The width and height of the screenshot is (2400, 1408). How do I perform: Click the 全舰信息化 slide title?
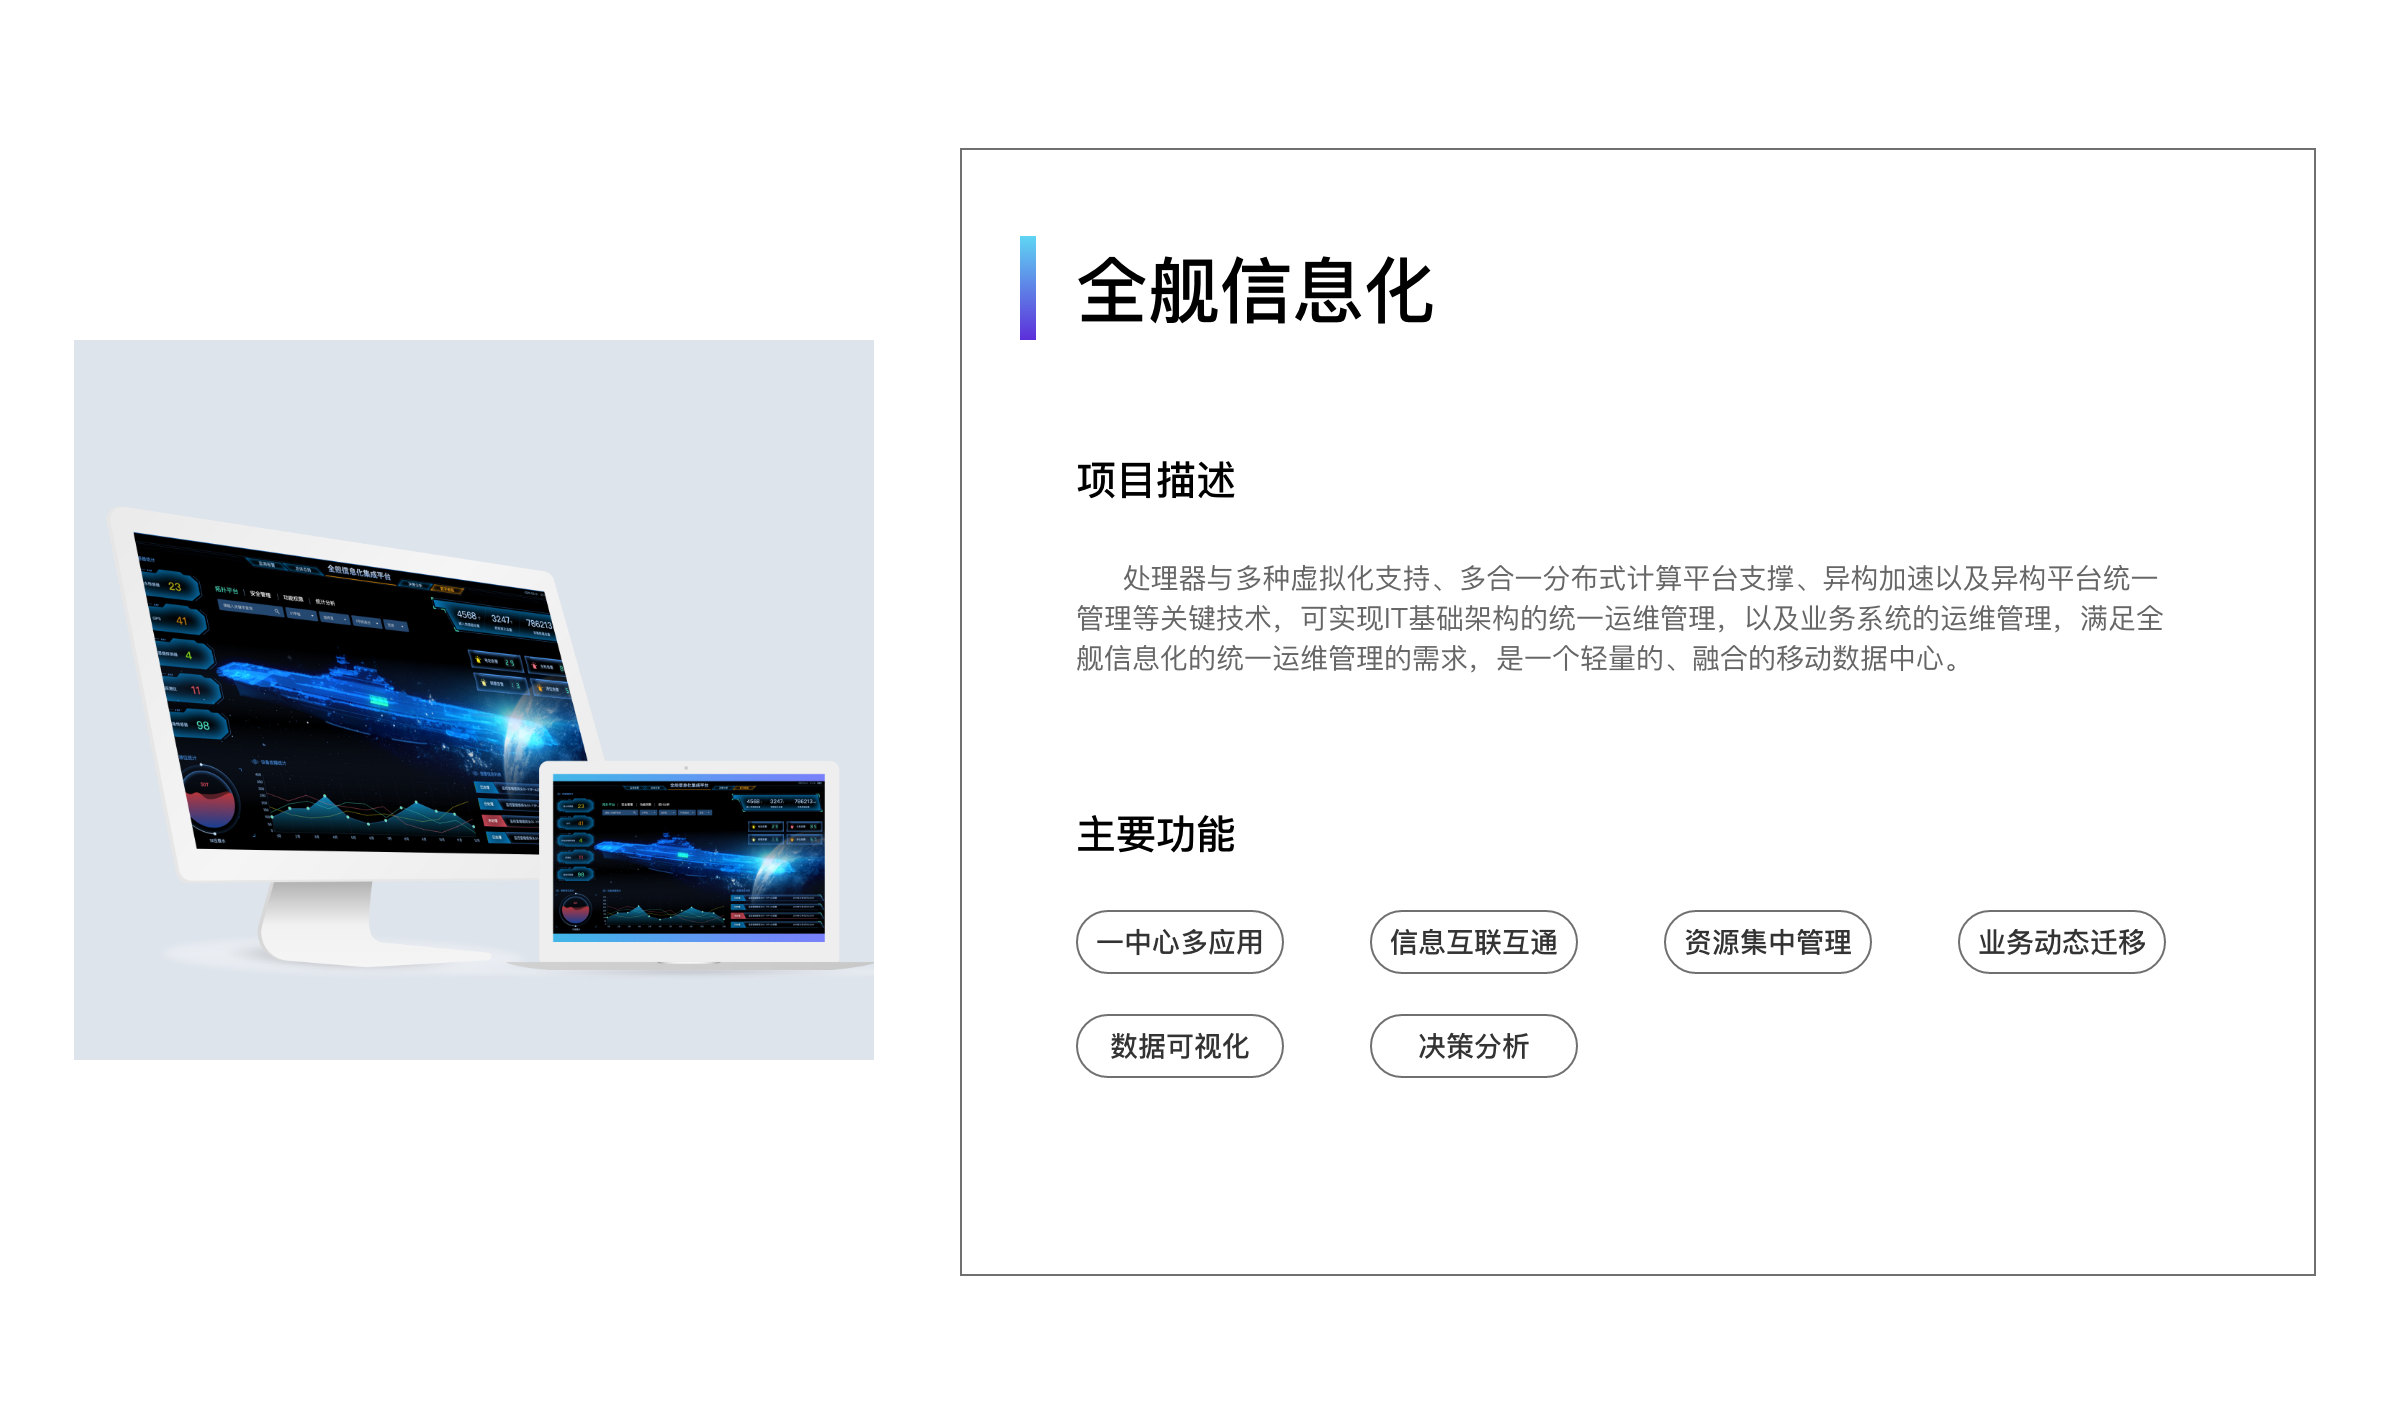click(1255, 290)
